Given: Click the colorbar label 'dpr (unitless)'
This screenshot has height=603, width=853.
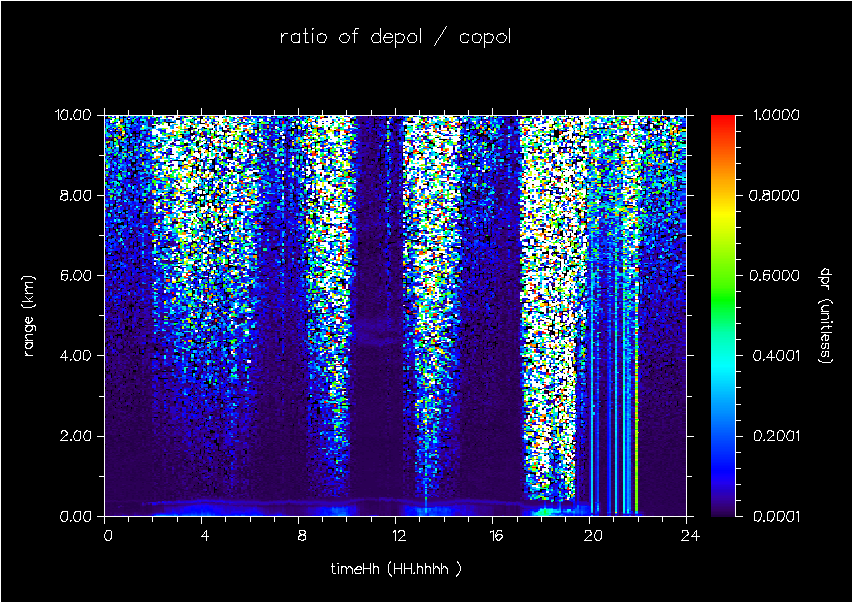Looking at the screenshot, I should tap(826, 316).
